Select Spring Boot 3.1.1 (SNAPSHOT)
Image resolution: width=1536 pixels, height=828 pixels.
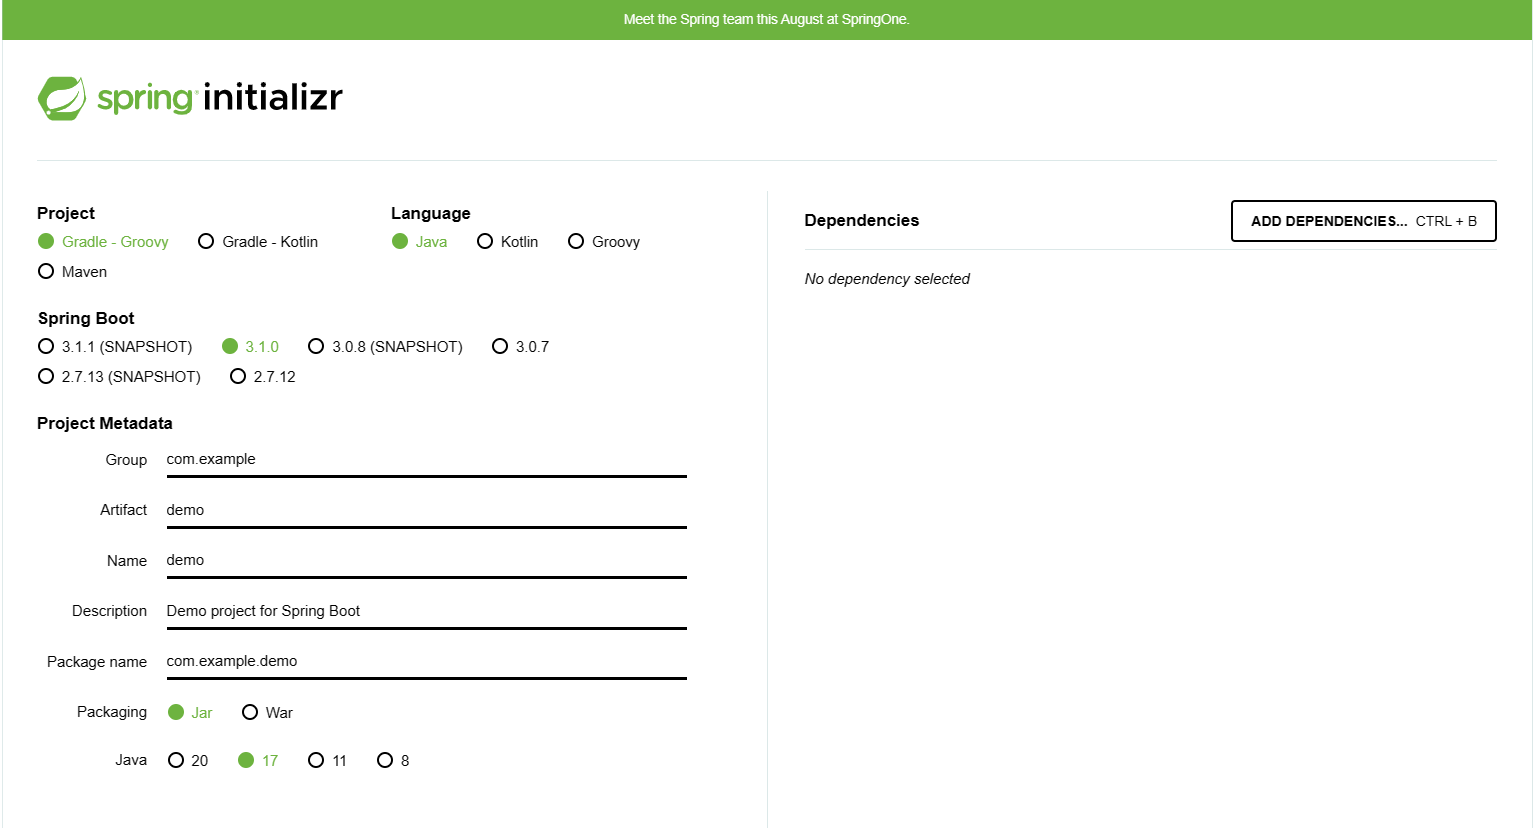coord(46,347)
